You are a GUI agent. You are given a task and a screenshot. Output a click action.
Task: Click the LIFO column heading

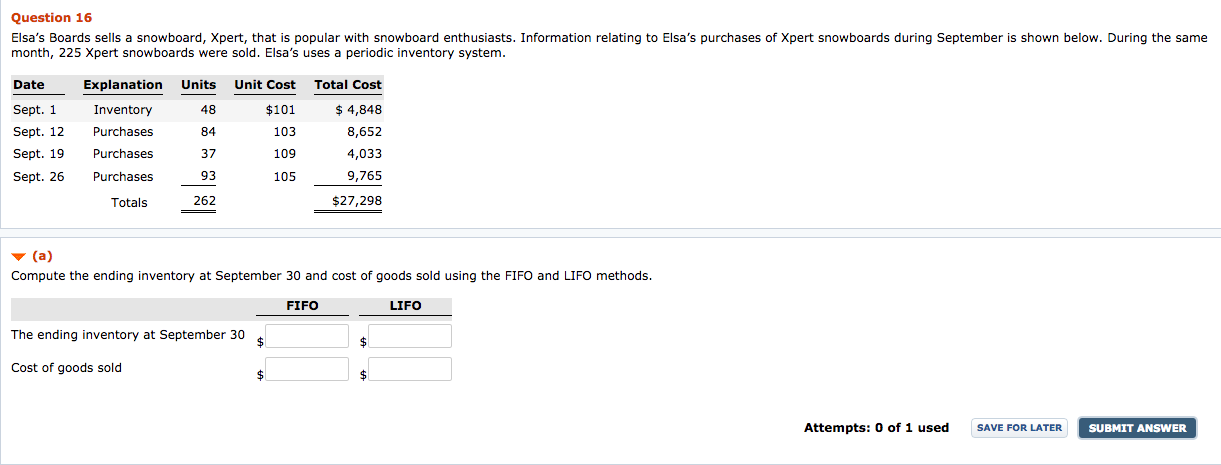(405, 306)
